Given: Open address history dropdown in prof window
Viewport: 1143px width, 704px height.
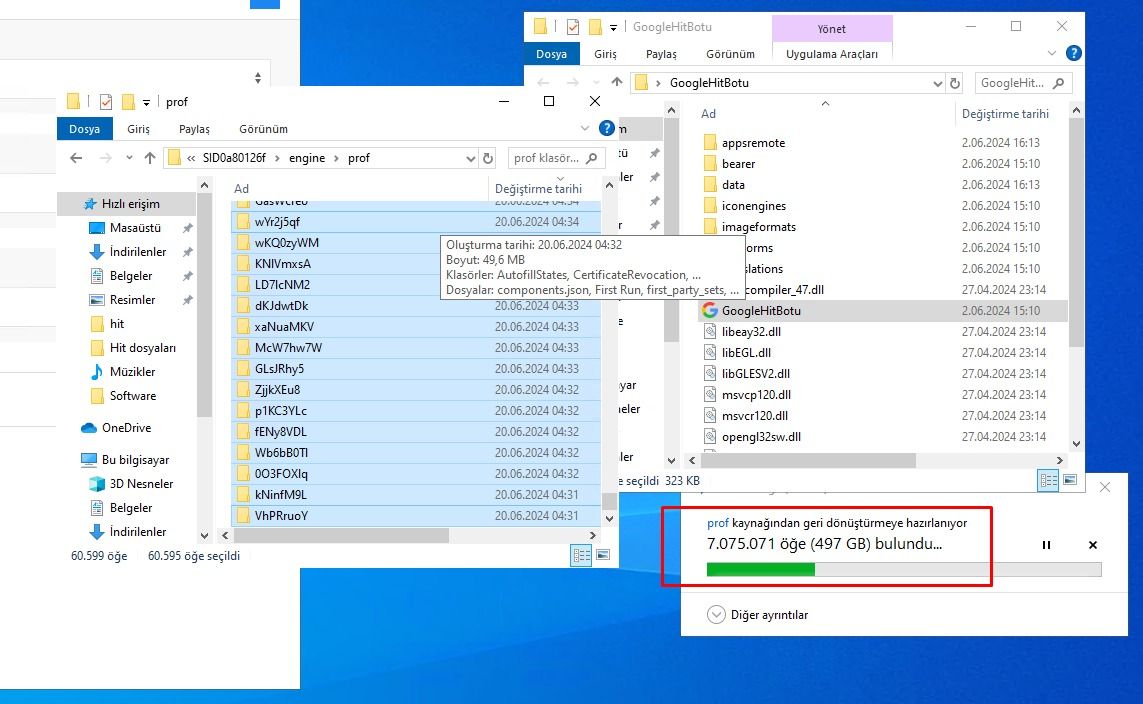Looking at the screenshot, I should (472, 158).
